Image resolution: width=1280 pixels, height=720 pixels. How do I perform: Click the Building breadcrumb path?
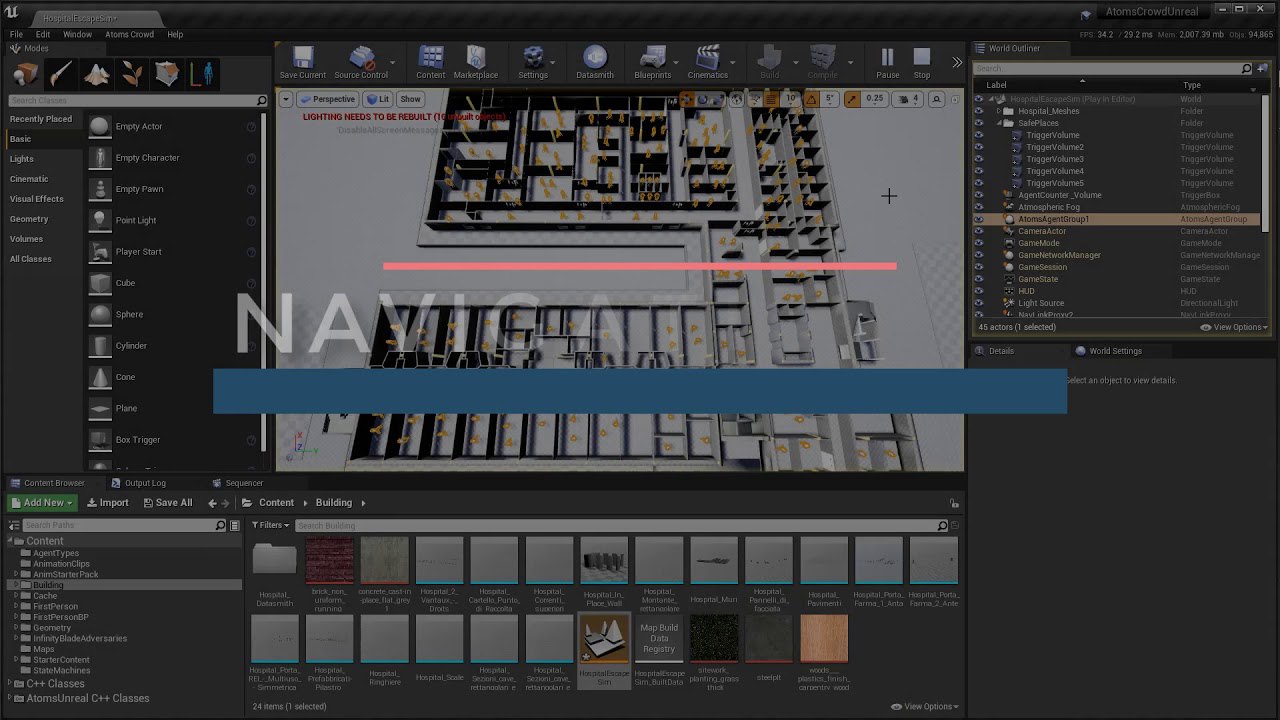coord(334,503)
